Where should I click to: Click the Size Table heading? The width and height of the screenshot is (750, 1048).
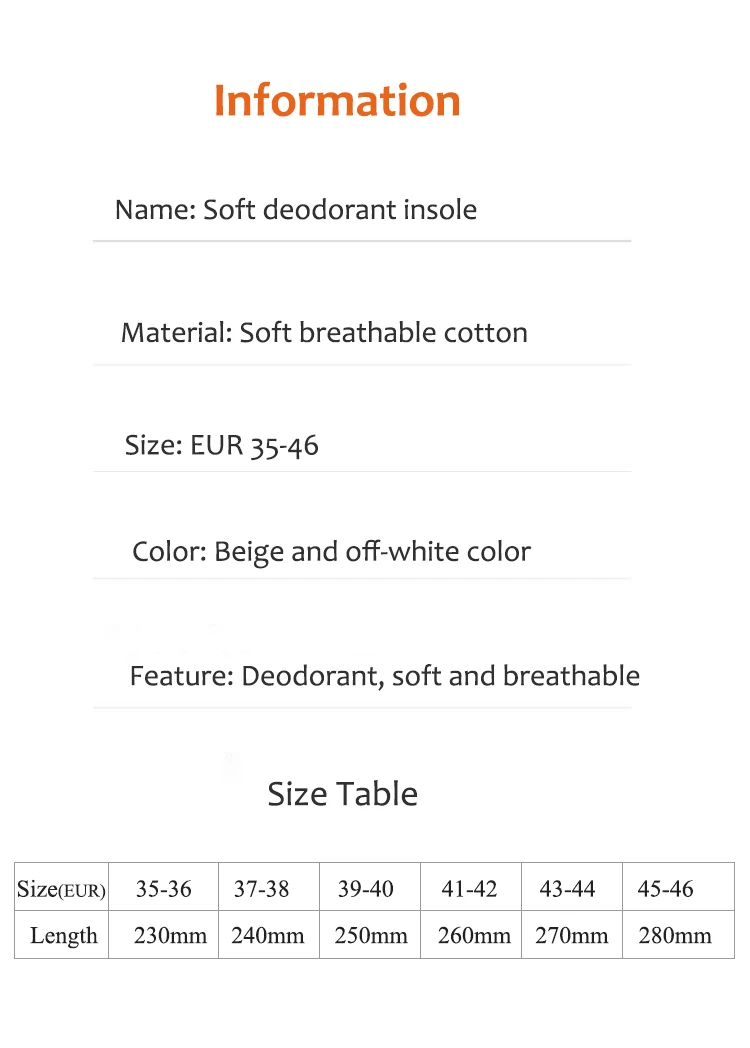click(342, 794)
